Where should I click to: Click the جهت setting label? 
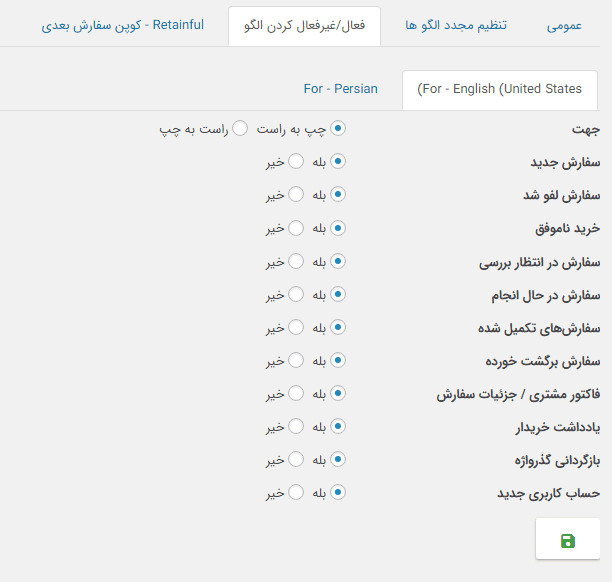point(586,129)
